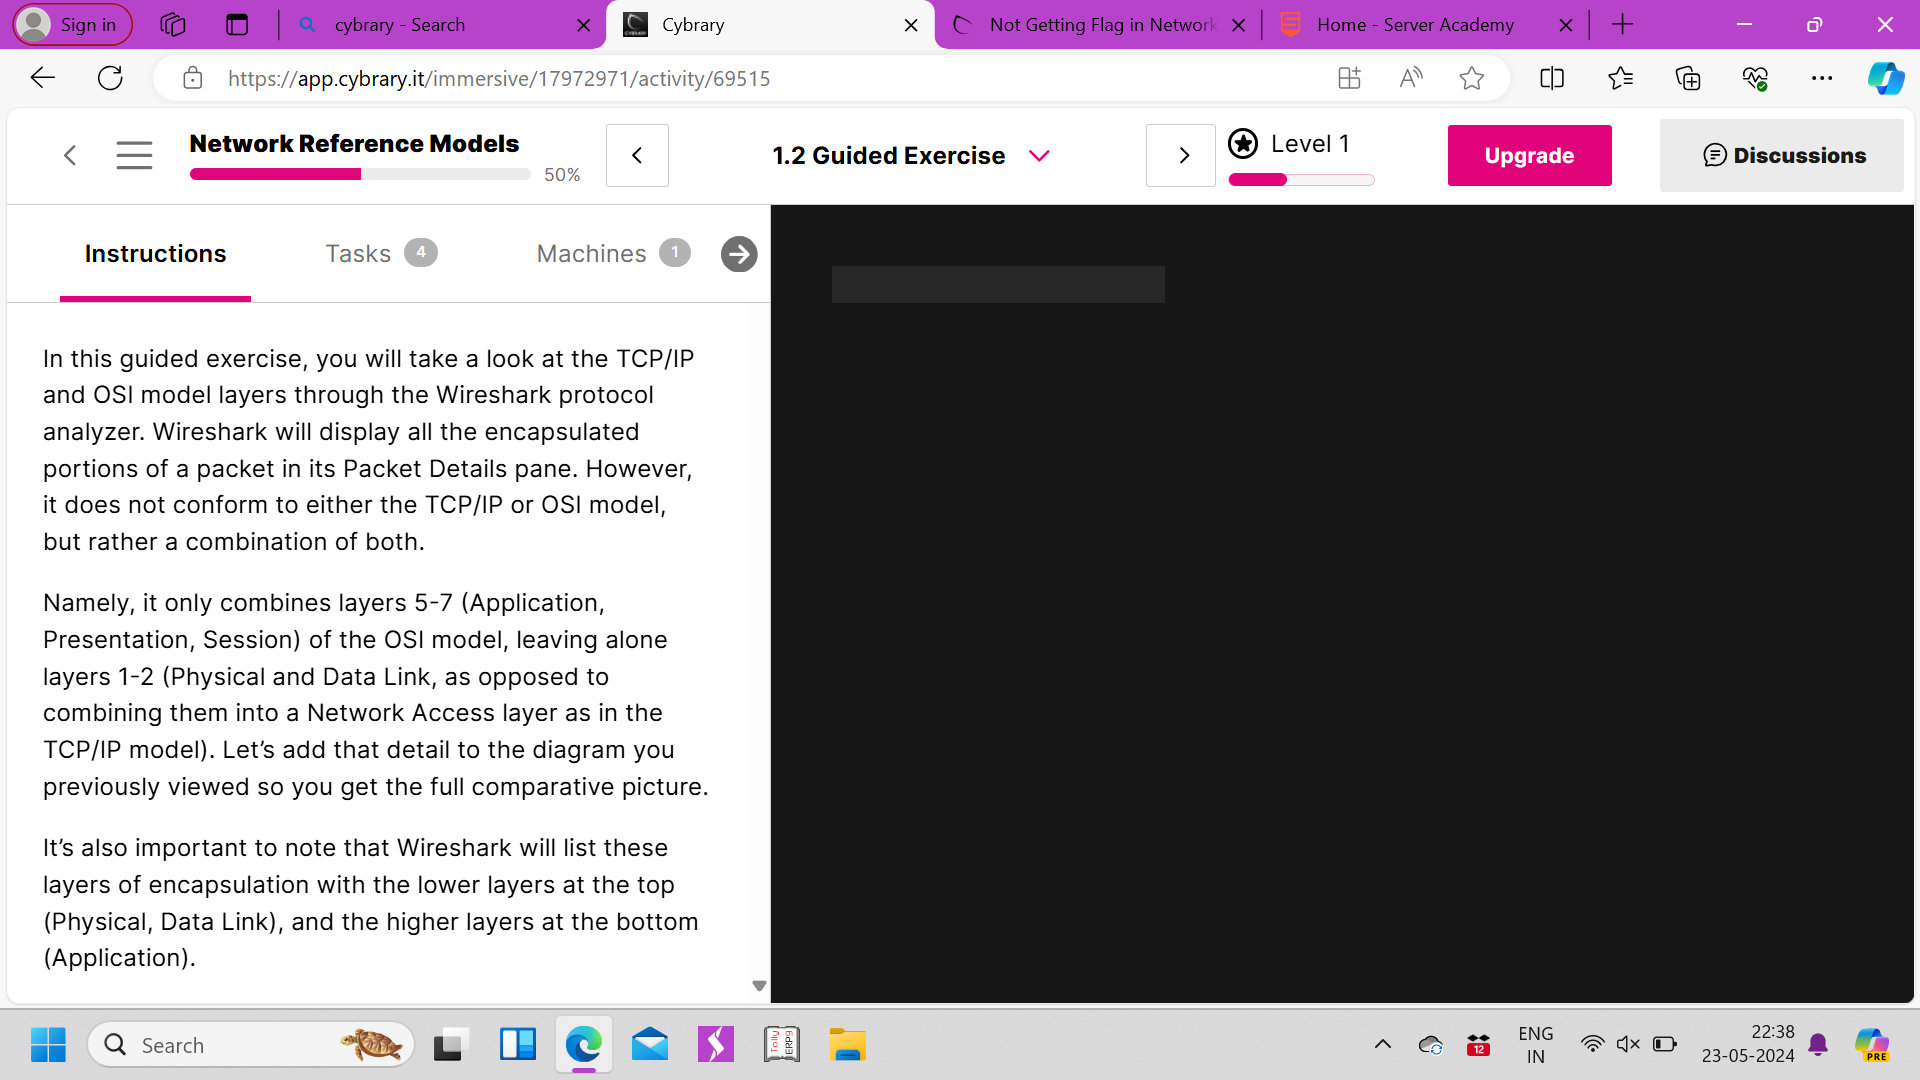Show hidden system tray icons chevron
The width and height of the screenshot is (1920, 1080).
point(1382,1045)
